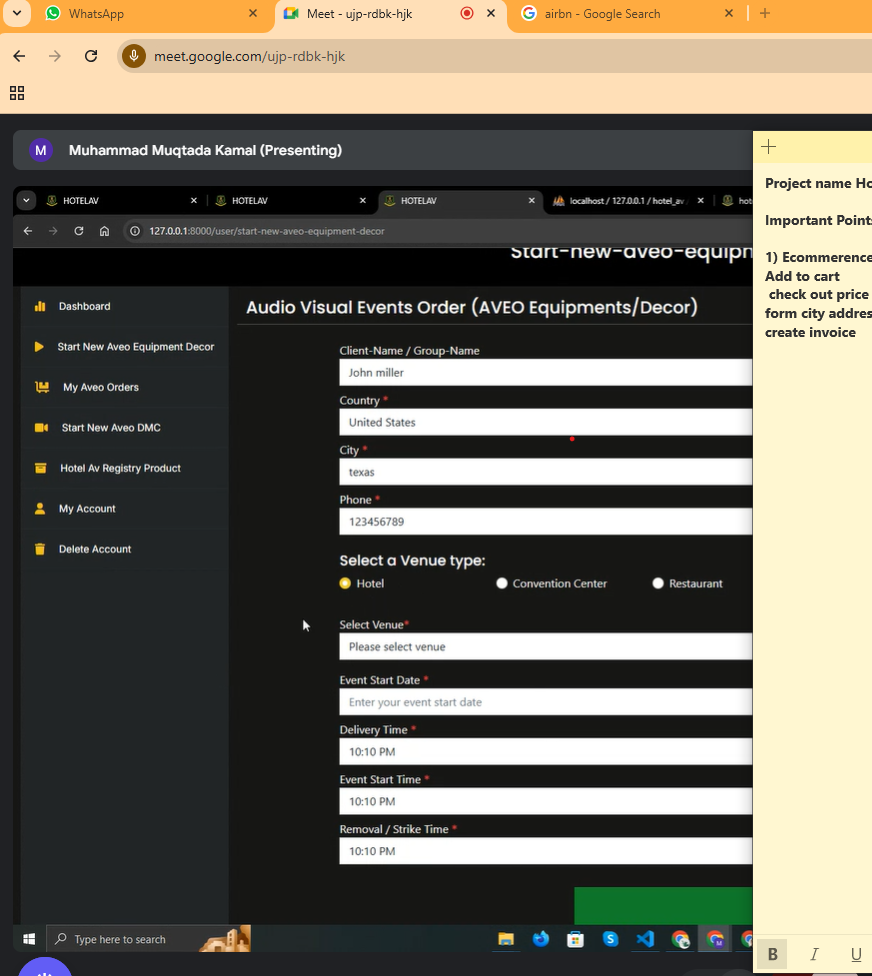Click the Event Start Time field
Viewport: 872px width, 976px height.
[x=545, y=802]
